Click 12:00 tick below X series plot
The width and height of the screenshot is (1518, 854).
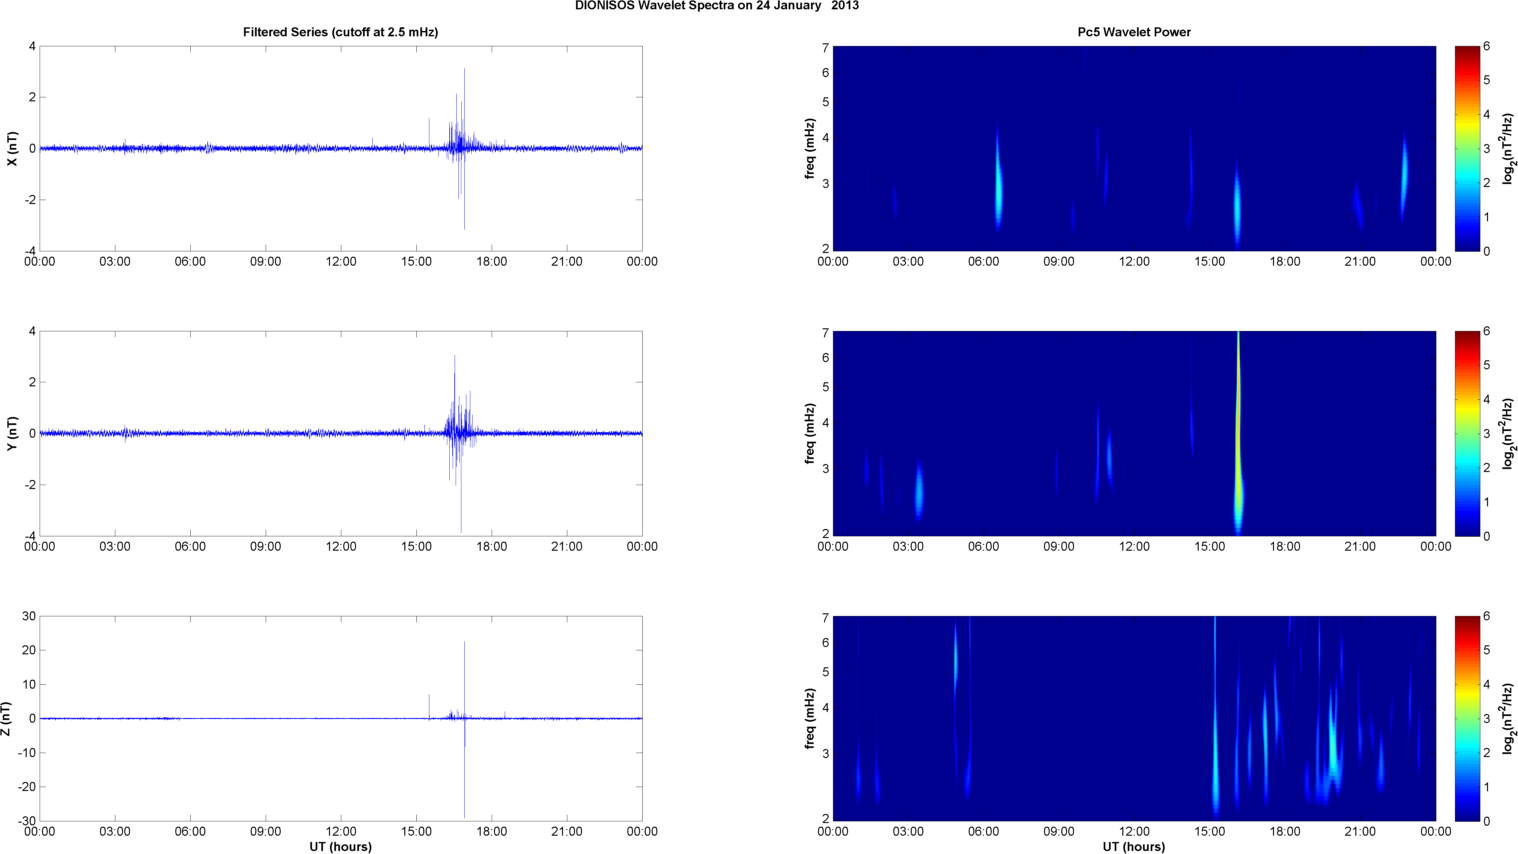[341, 262]
